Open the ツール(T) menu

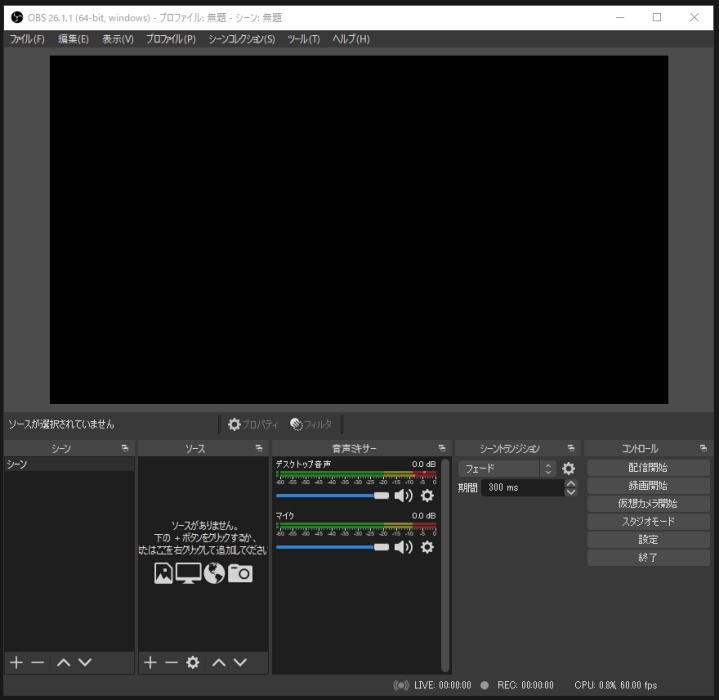point(304,39)
